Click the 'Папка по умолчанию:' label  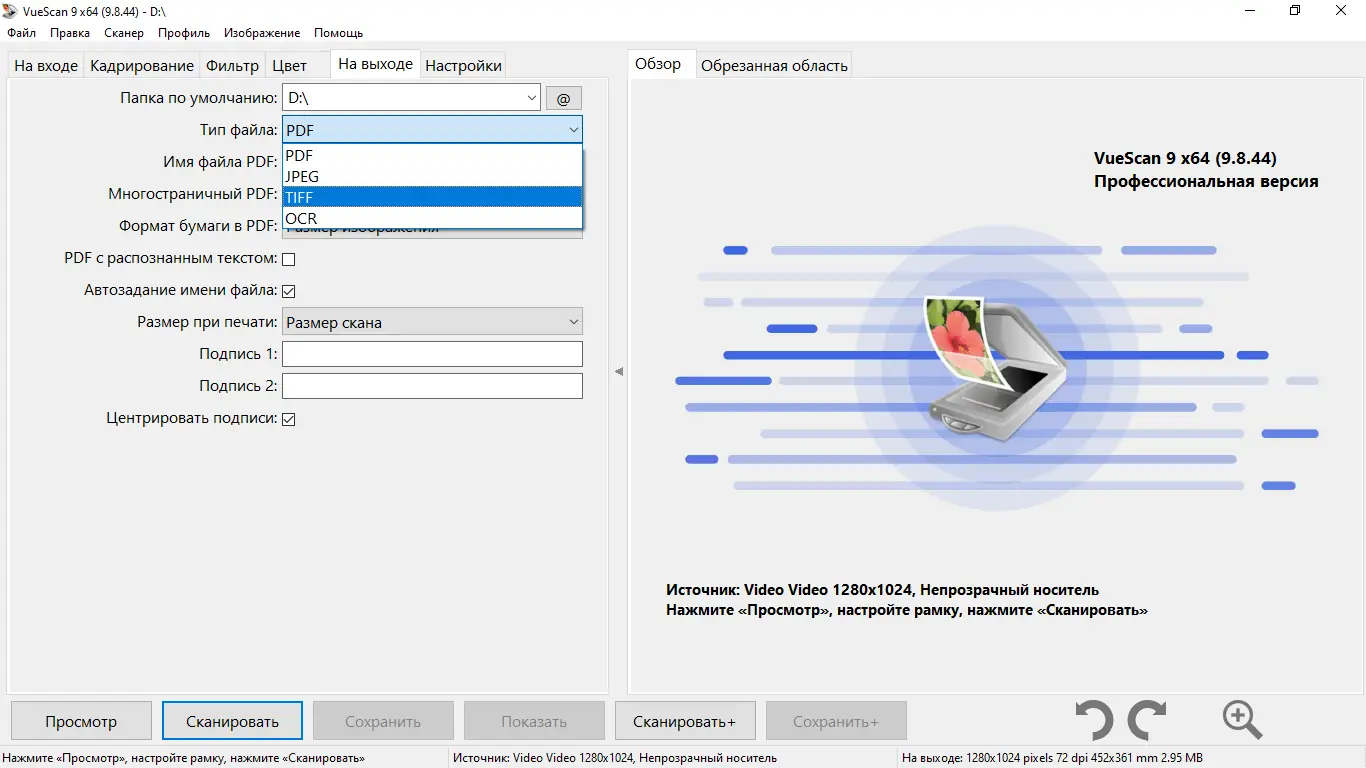coord(199,98)
